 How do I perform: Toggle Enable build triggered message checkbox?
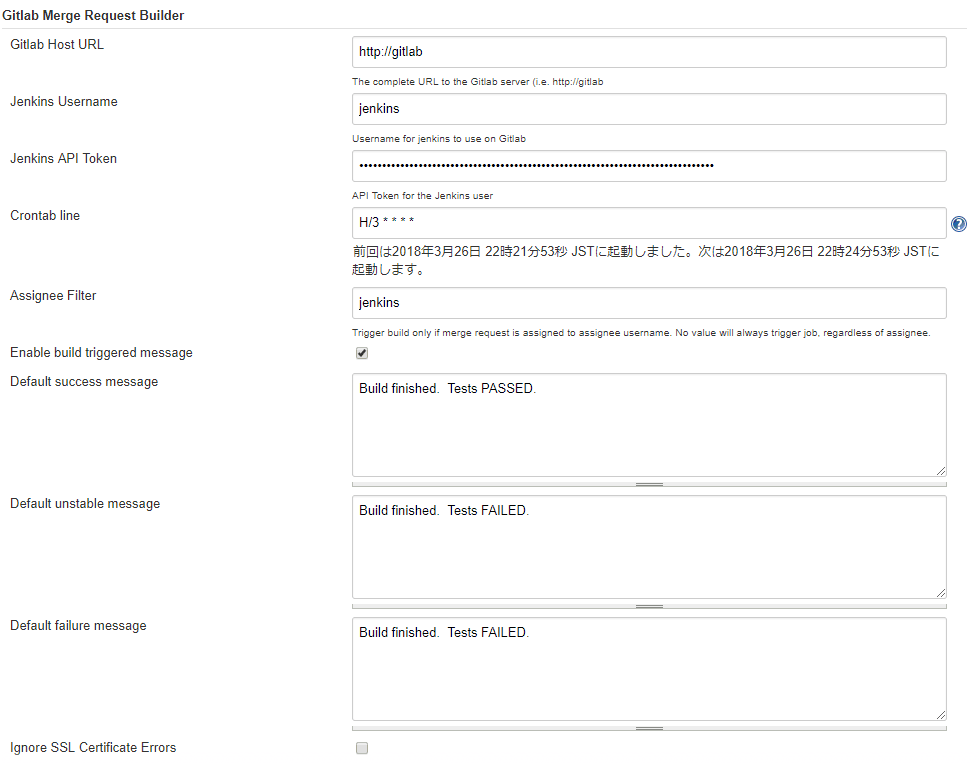click(362, 353)
